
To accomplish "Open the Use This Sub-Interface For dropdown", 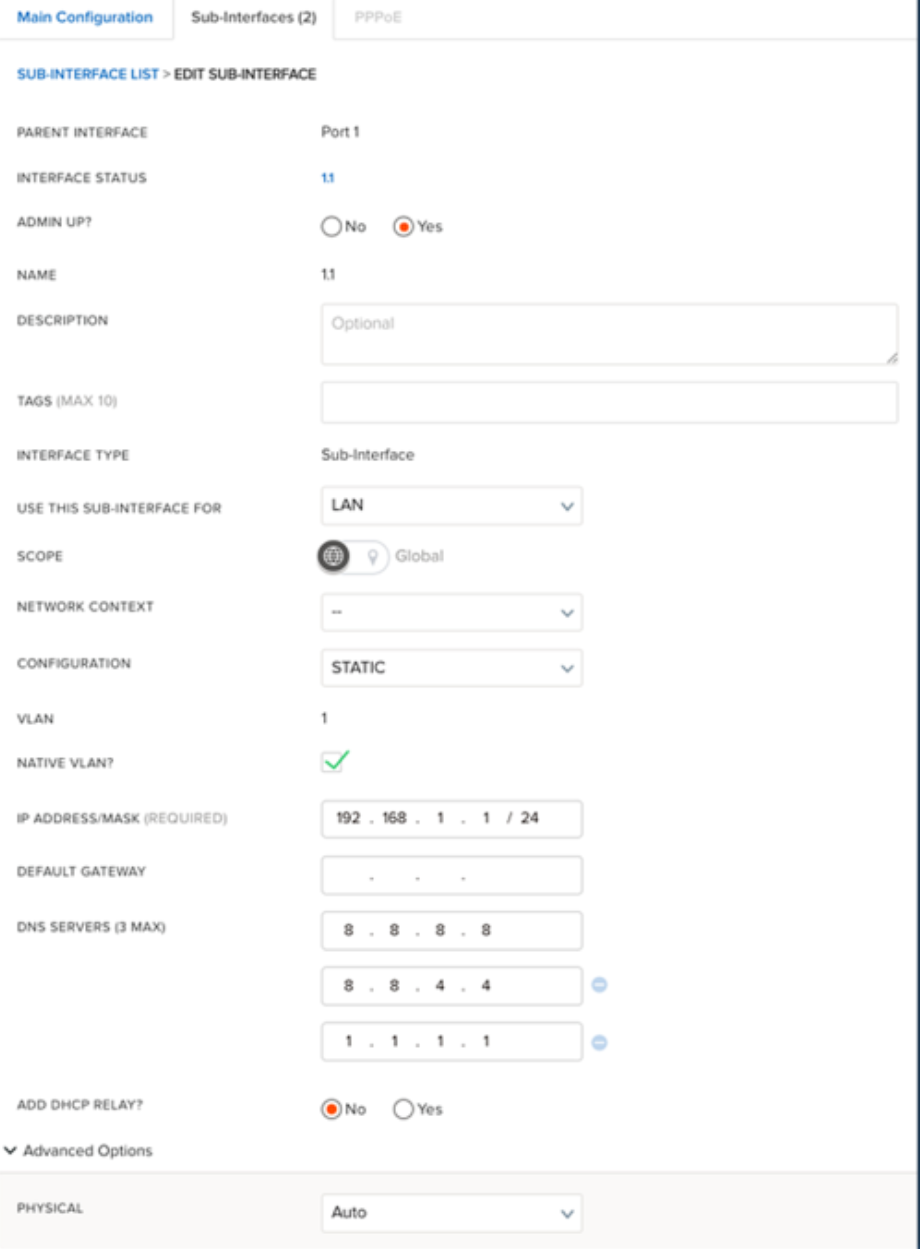I will (x=451, y=506).
